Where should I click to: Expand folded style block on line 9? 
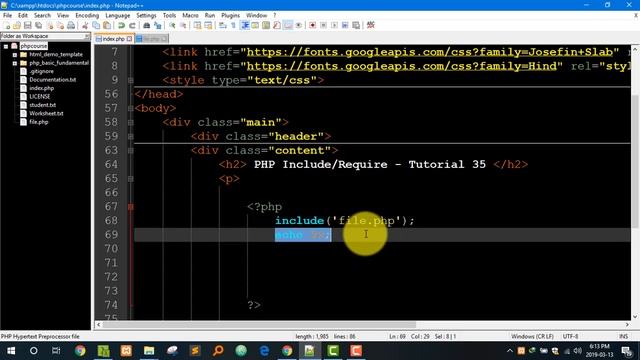131,80
